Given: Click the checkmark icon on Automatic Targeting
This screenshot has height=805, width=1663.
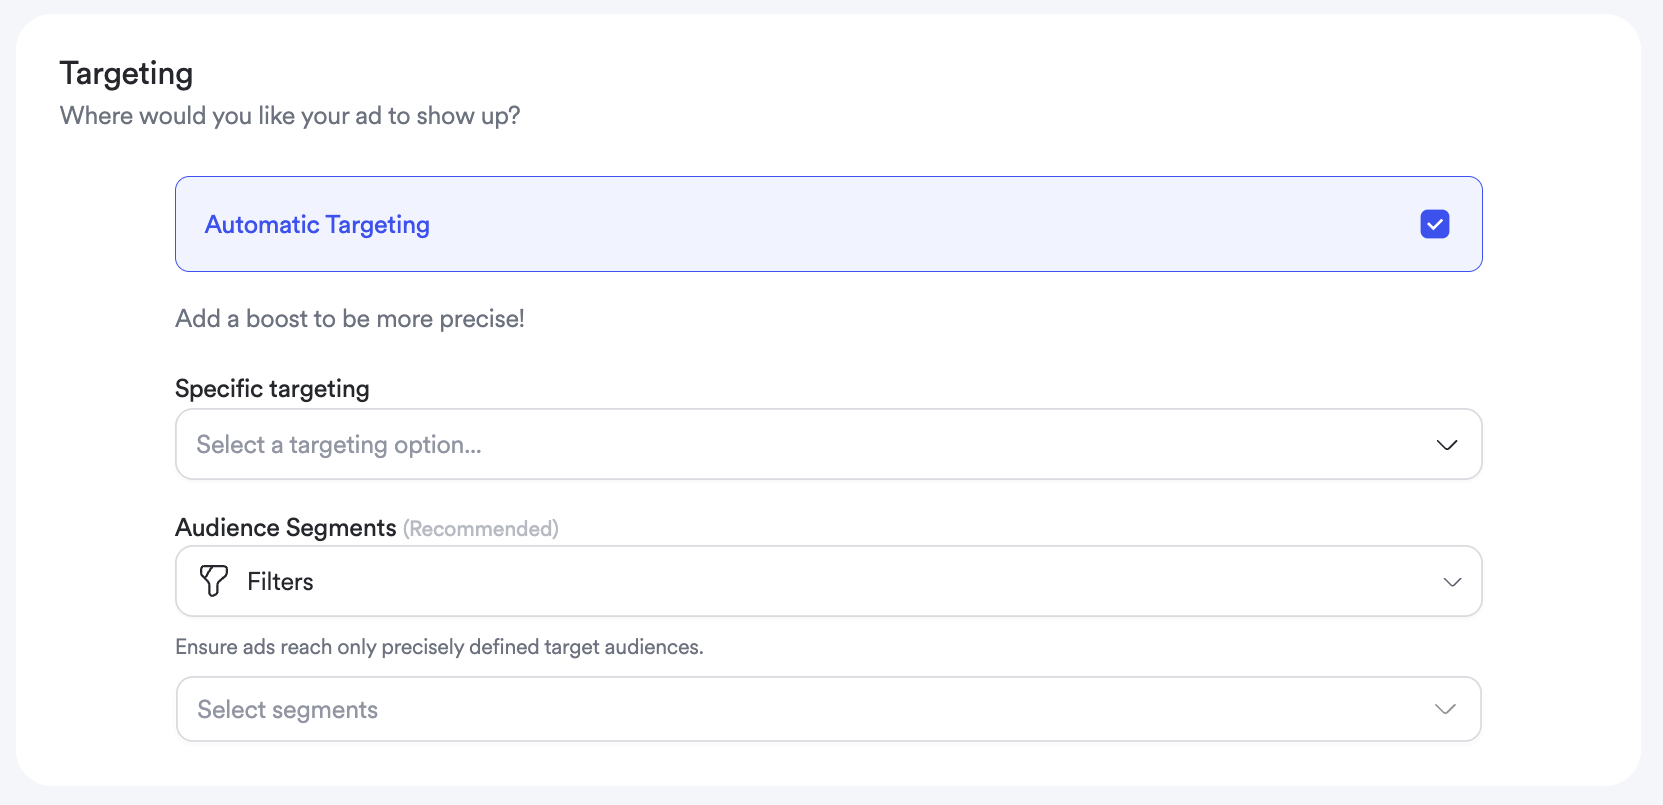Looking at the screenshot, I should [1435, 224].
